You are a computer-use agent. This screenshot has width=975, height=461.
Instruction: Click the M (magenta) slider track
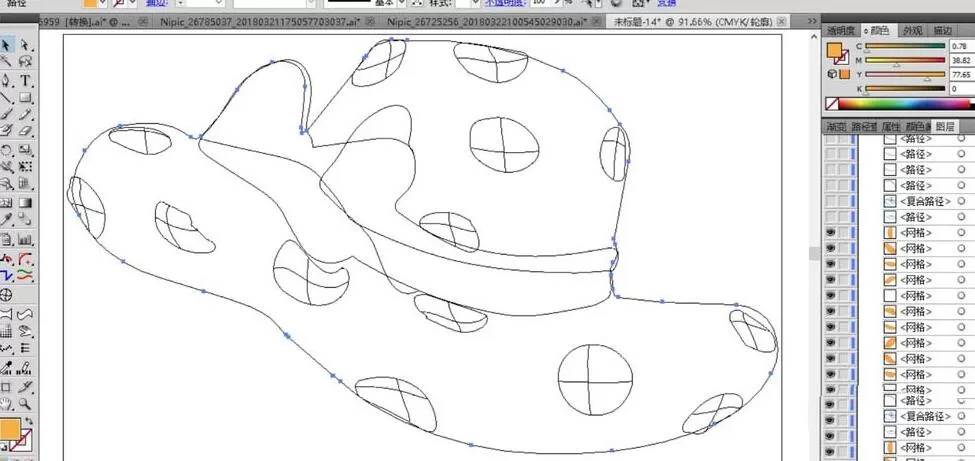(905, 60)
